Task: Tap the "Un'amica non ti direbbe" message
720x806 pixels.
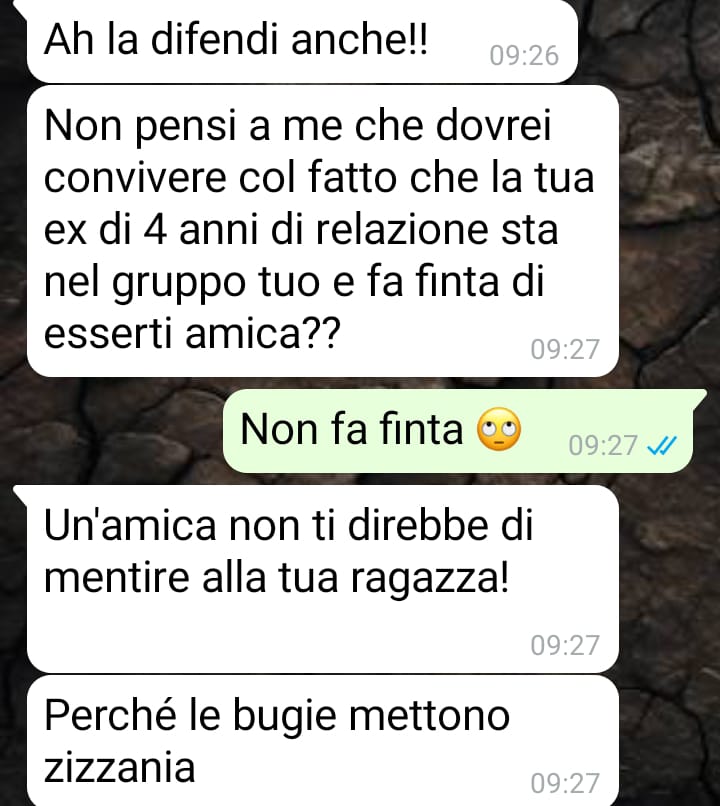Action: pyautogui.click(x=323, y=578)
